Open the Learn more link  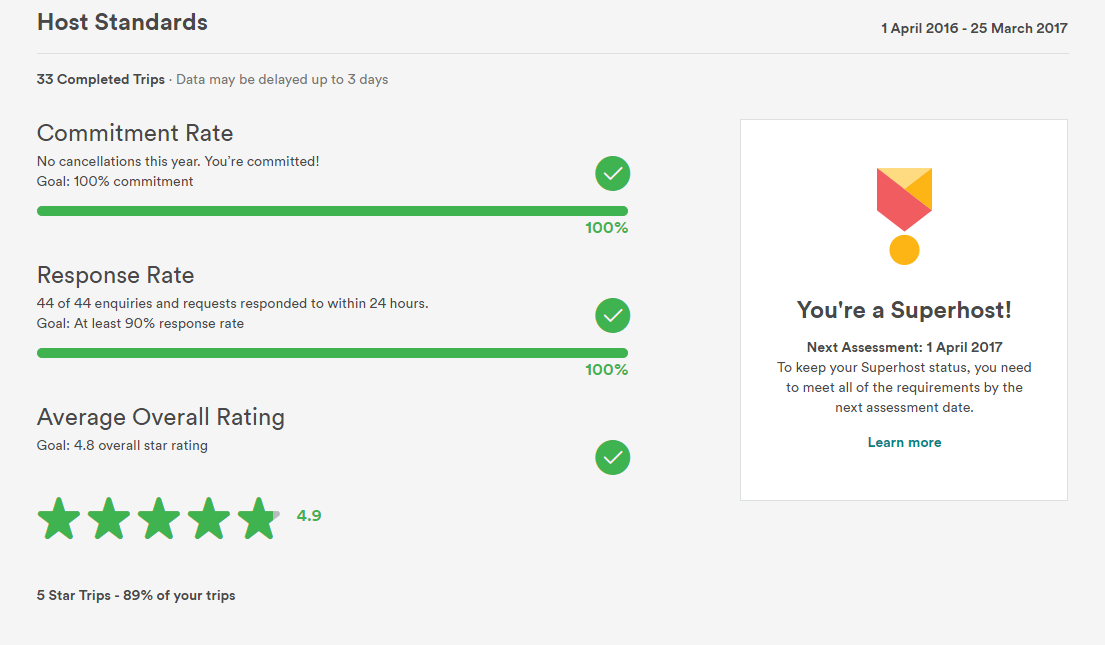click(x=904, y=442)
